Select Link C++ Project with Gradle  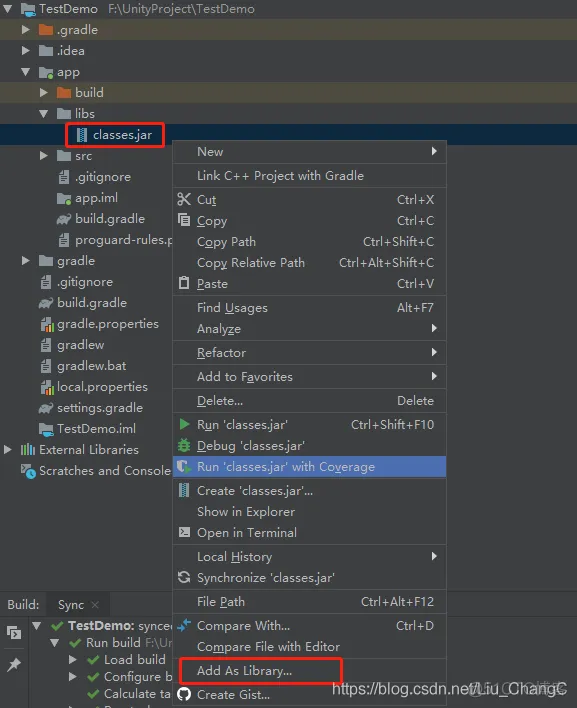click(310, 176)
